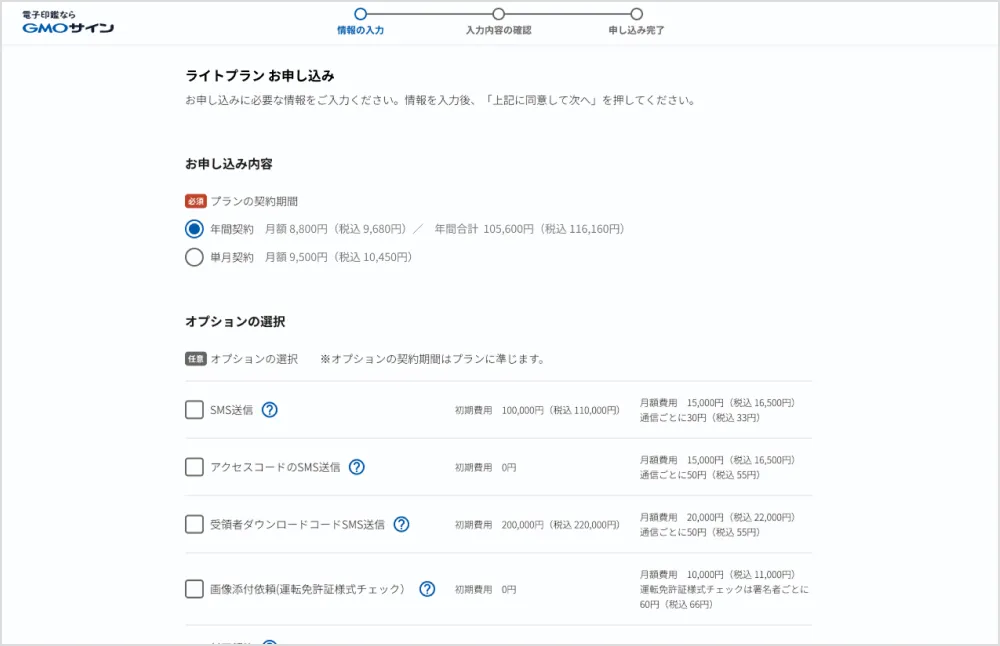Enable the SMS送信 option checkbox

(194, 409)
